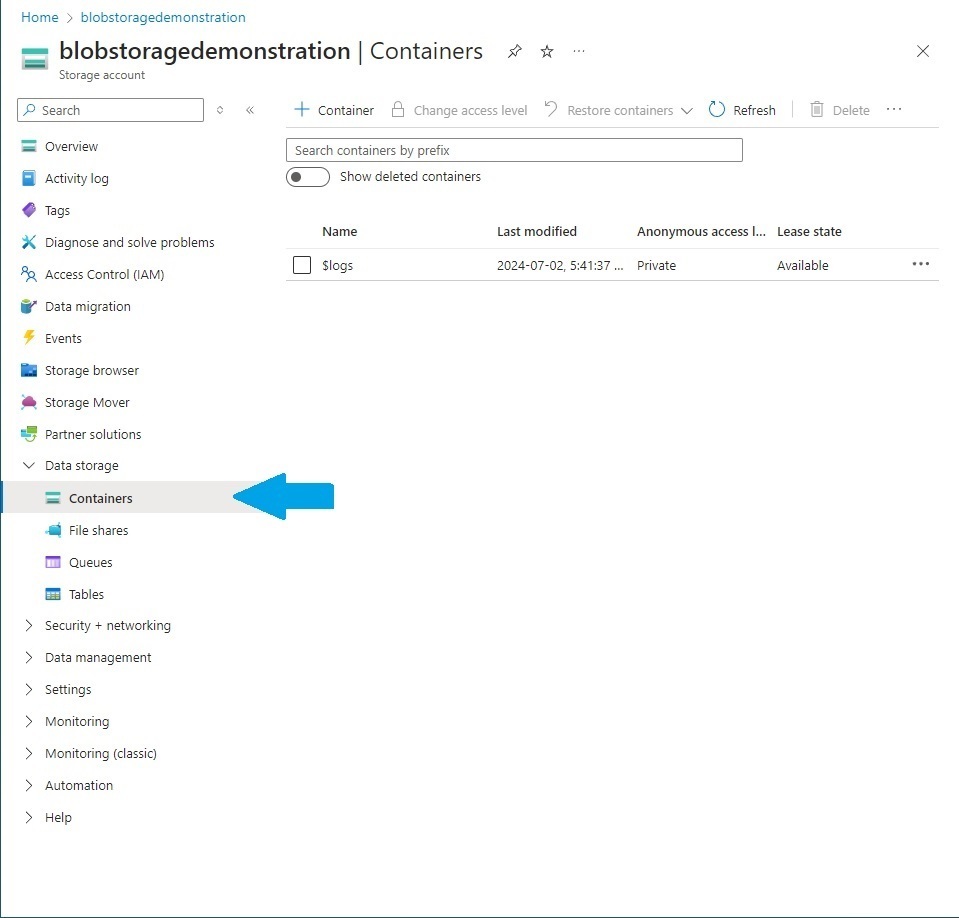Go to Tags in the sidebar menu
Screen dimensions: 959x918
57,210
